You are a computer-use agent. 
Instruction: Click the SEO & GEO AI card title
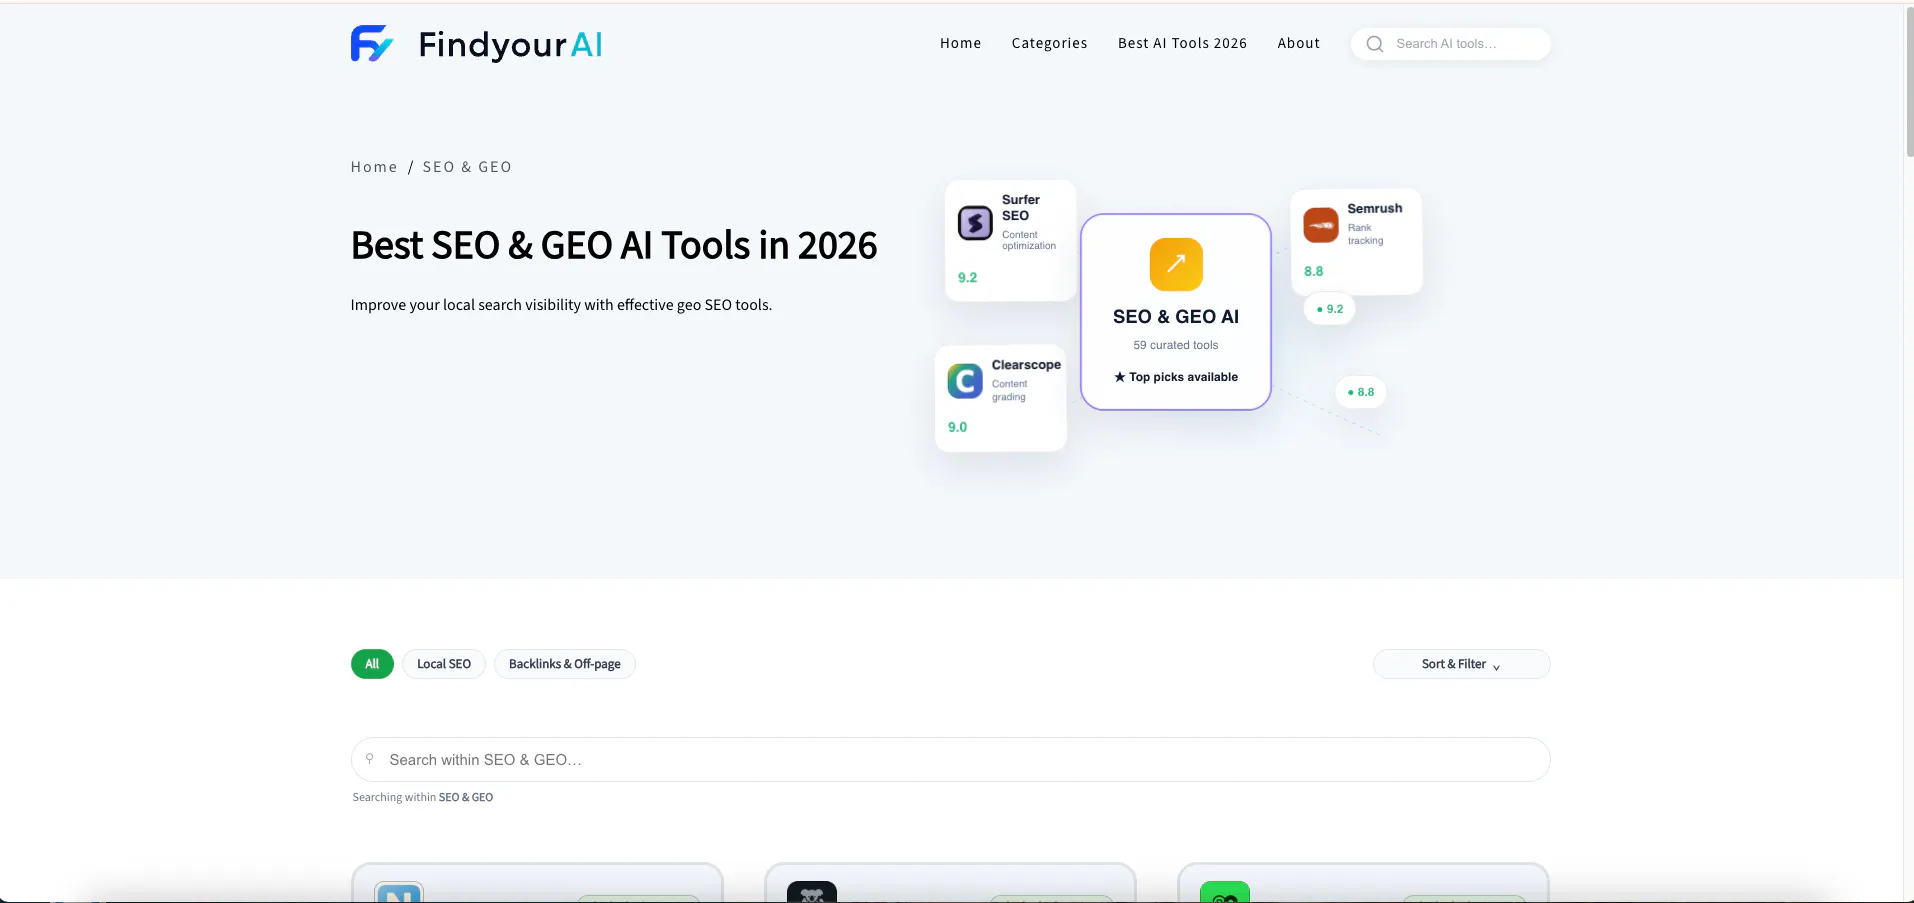tap(1176, 317)
